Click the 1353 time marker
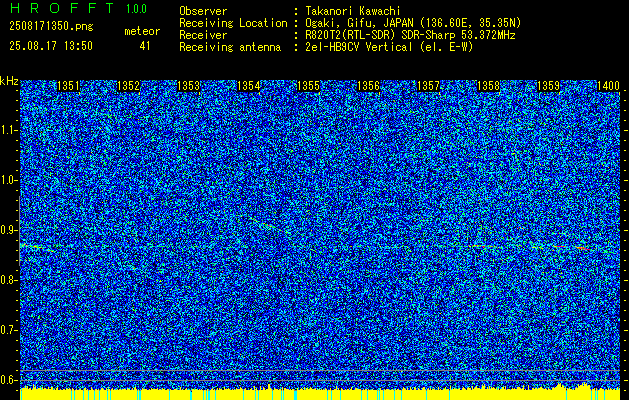Screen dimensions: 629x400 coord(189,86)
